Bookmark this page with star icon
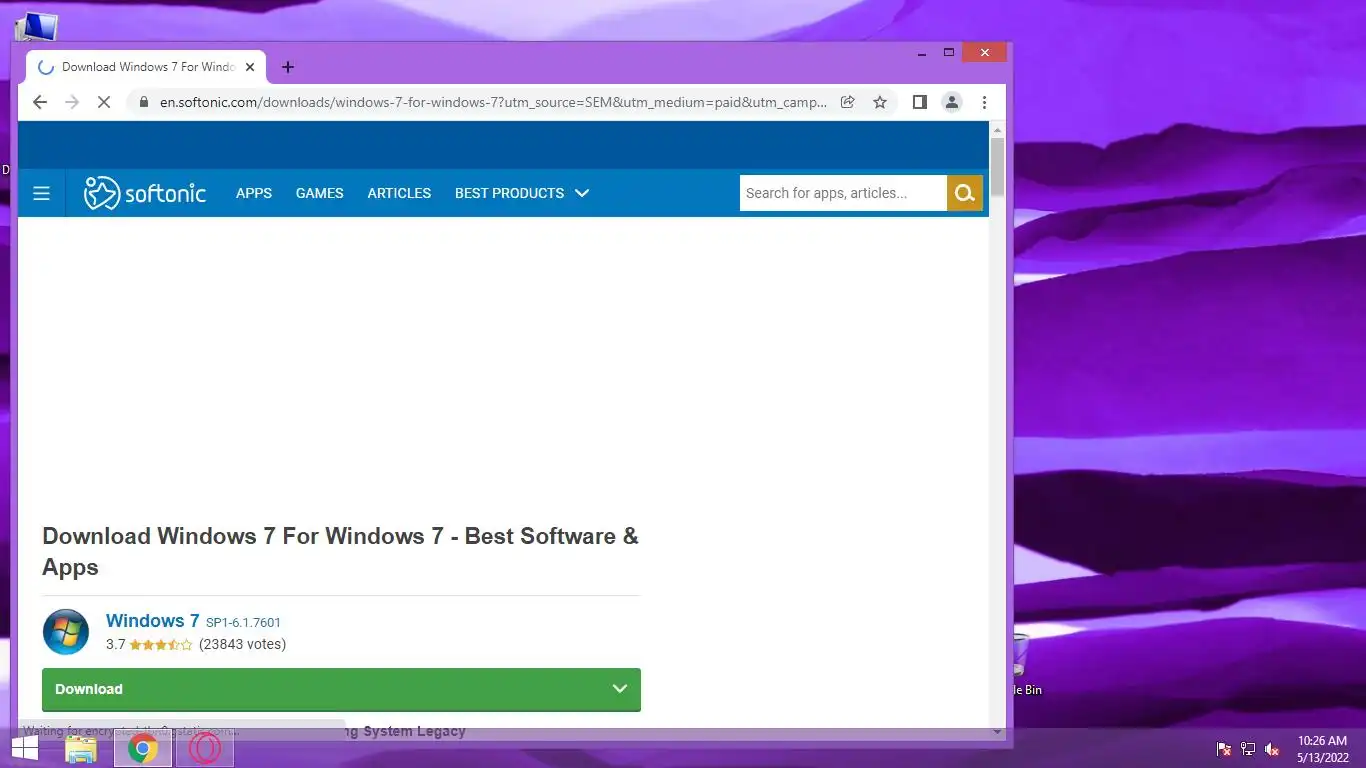 (880, 102)
